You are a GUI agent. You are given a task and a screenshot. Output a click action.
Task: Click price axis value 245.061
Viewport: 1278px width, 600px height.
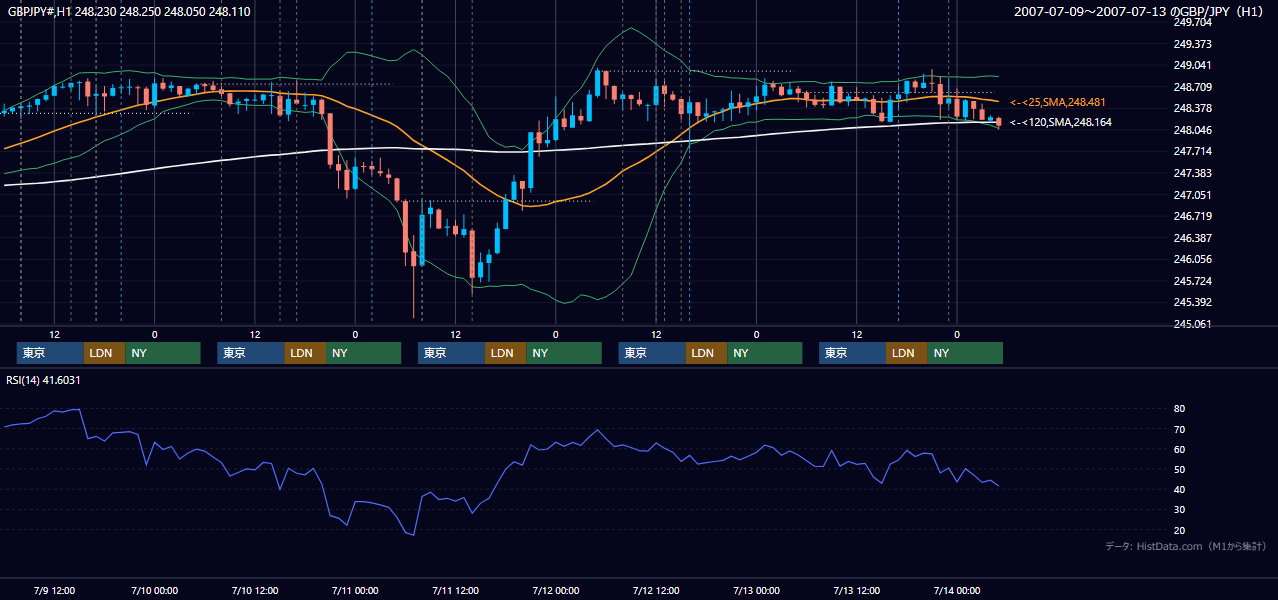[1192, 324]
